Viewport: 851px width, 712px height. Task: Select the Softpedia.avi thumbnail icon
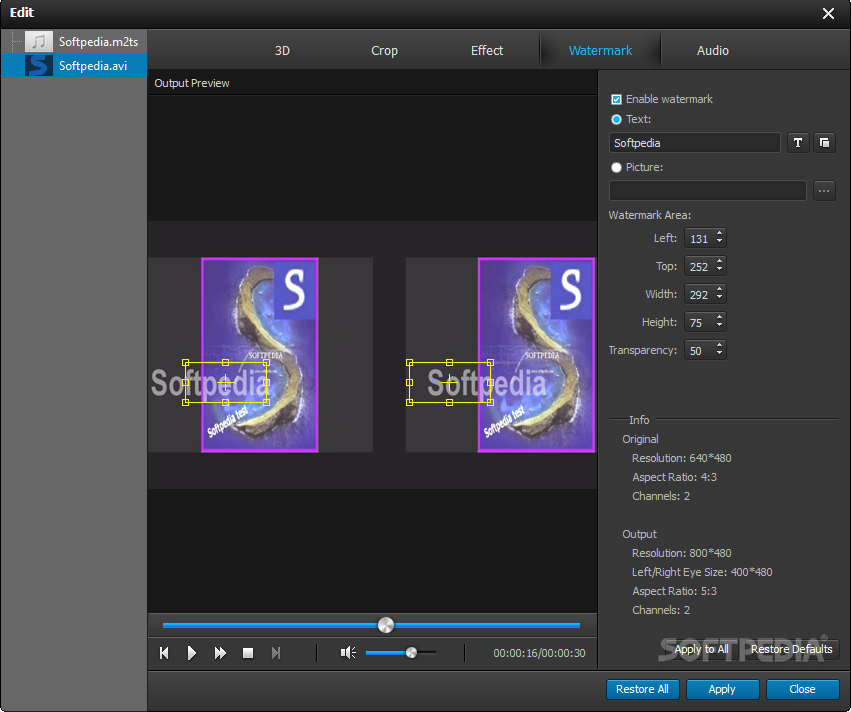39,66
